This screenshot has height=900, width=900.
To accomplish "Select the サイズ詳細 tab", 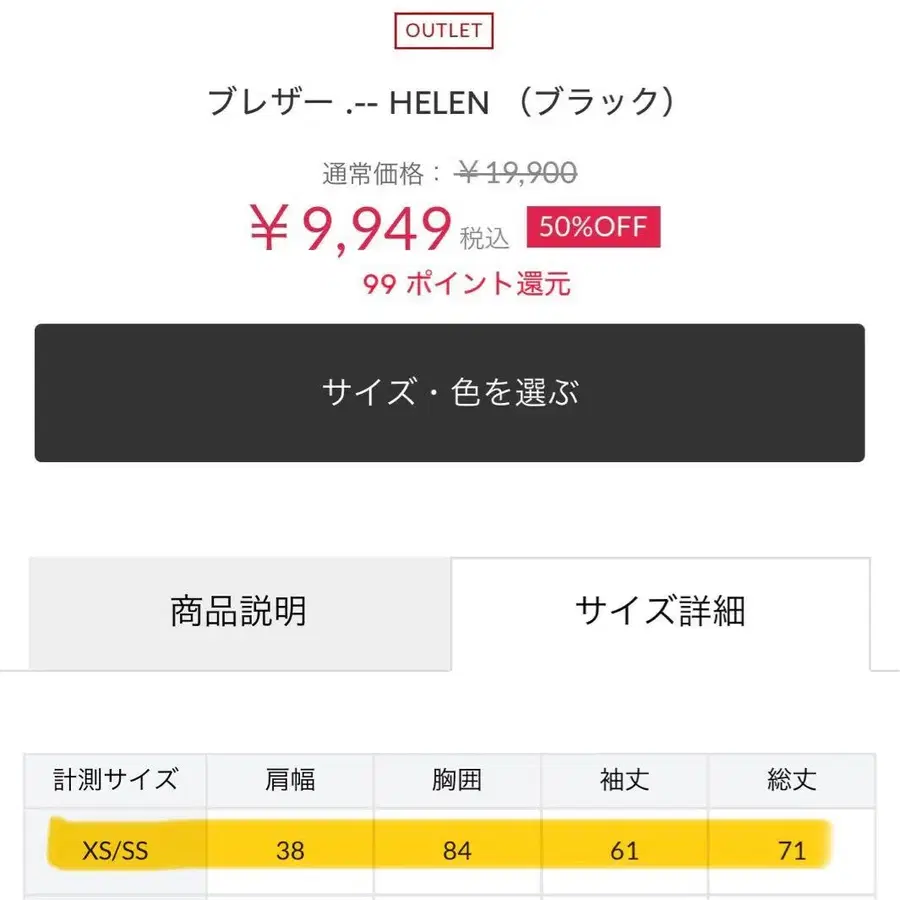I will (x=660, y=613).
